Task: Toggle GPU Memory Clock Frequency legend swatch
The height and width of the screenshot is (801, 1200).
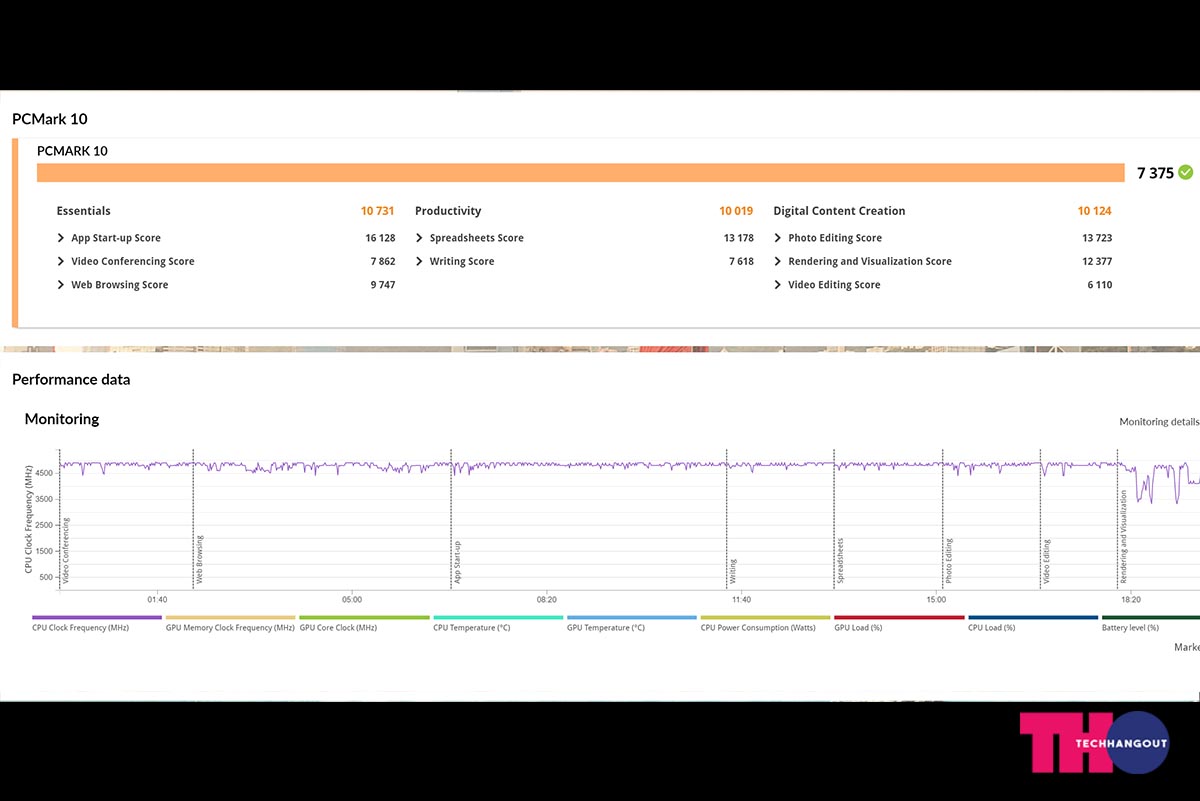Action: pyautogui.click(x=230, y=618)
